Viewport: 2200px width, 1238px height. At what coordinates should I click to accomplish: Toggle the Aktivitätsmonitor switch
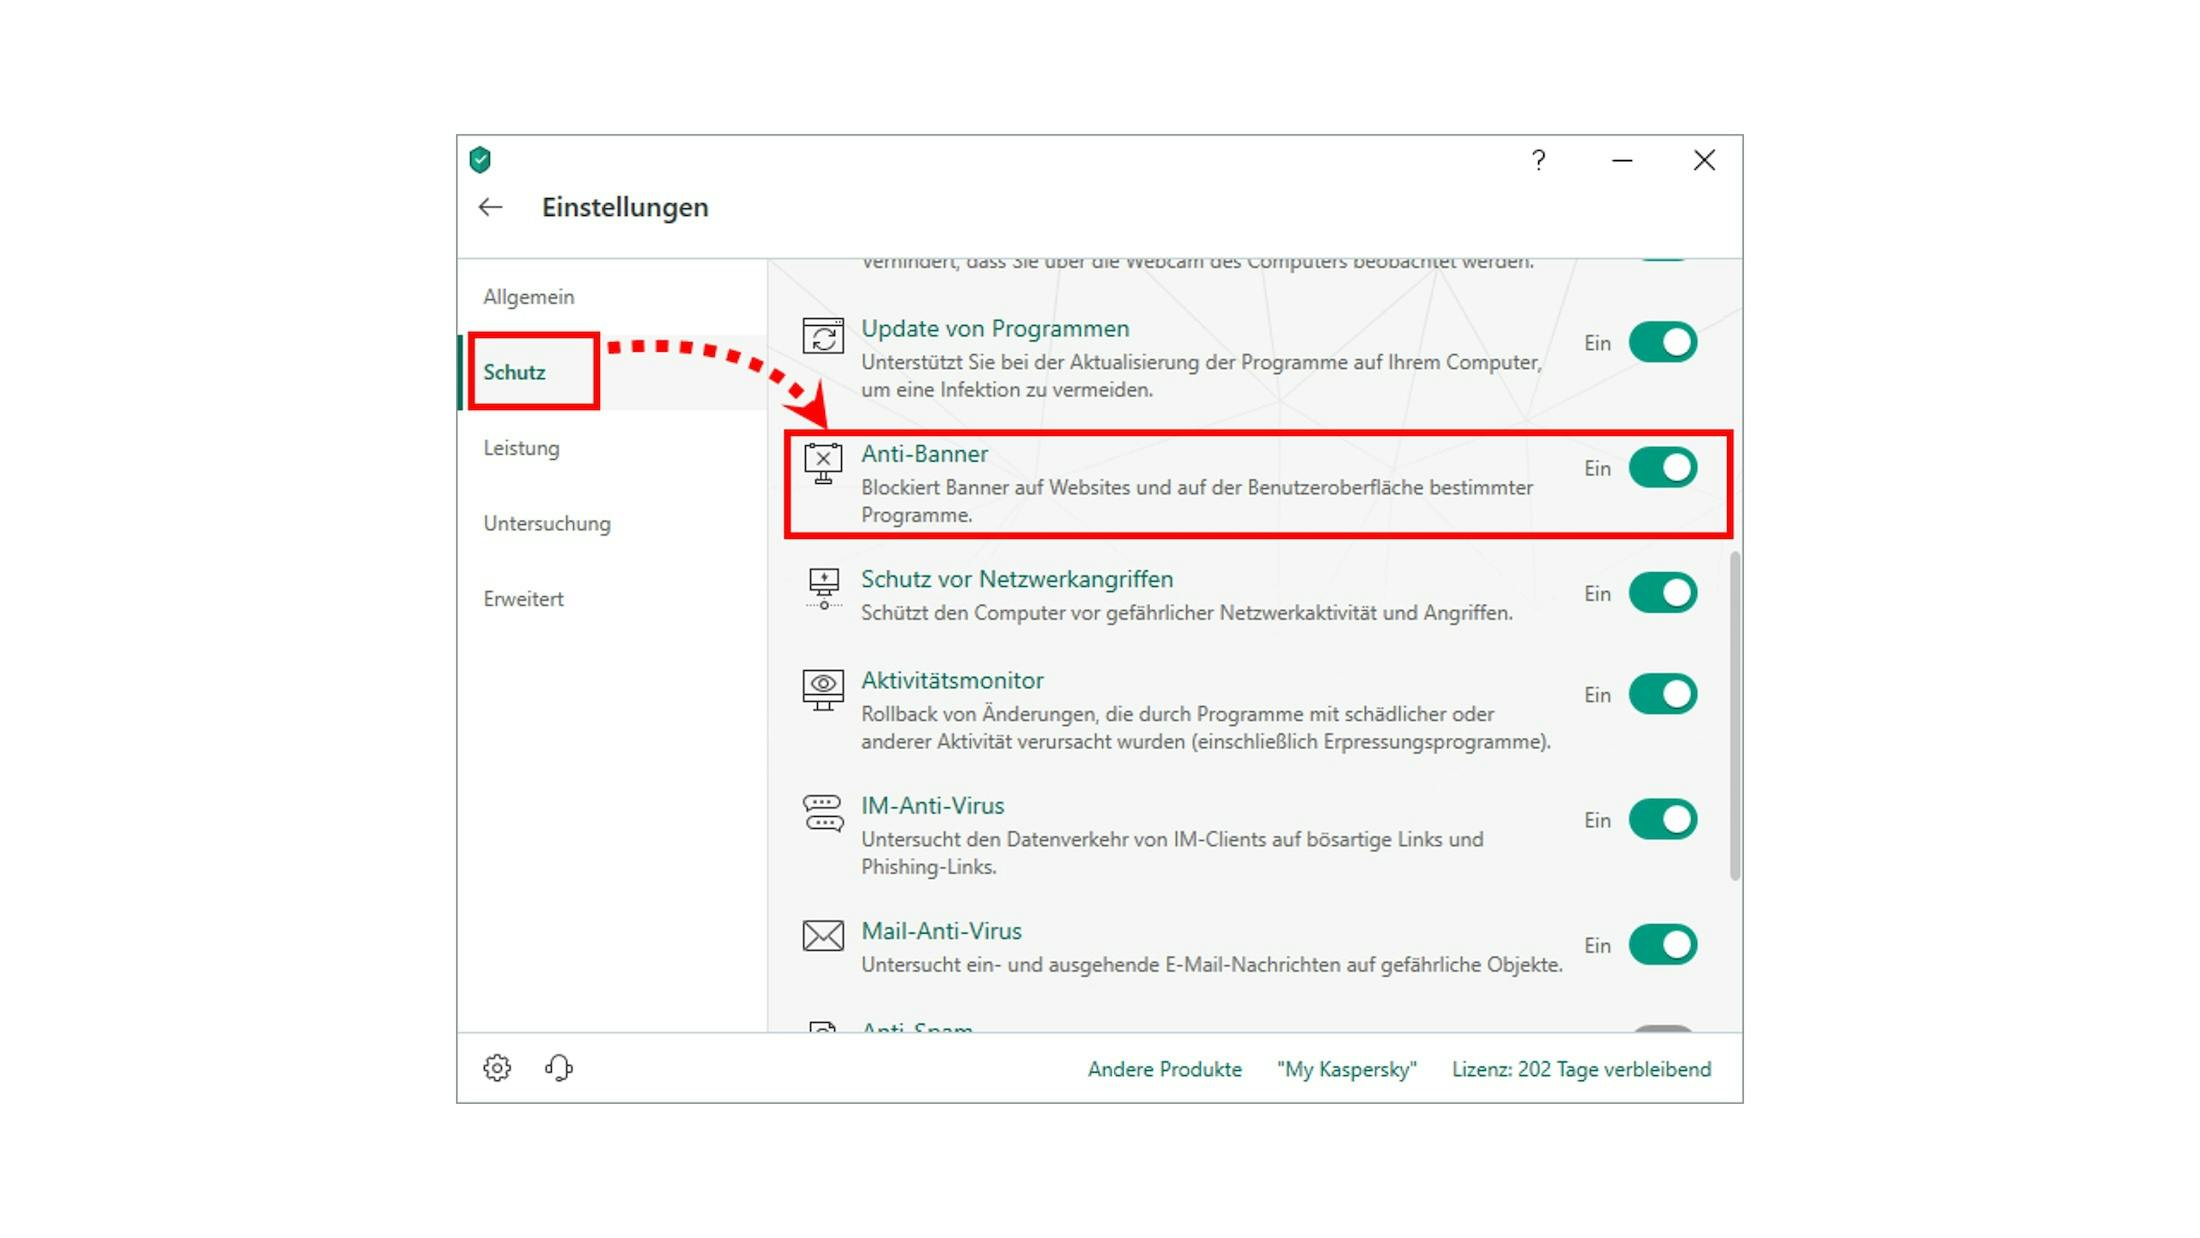[1663, 694]
